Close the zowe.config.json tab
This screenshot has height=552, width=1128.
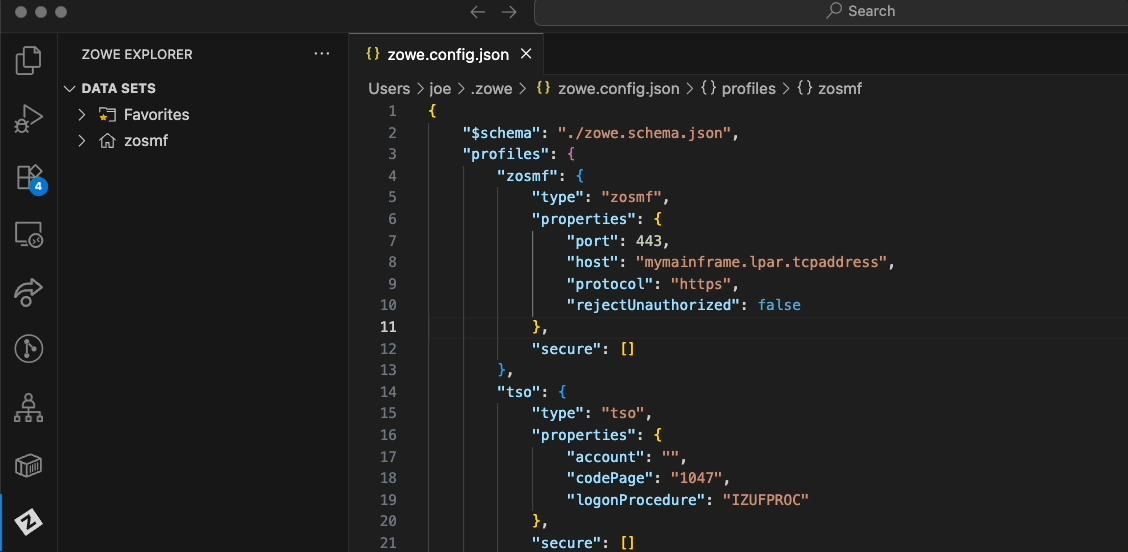526,54
